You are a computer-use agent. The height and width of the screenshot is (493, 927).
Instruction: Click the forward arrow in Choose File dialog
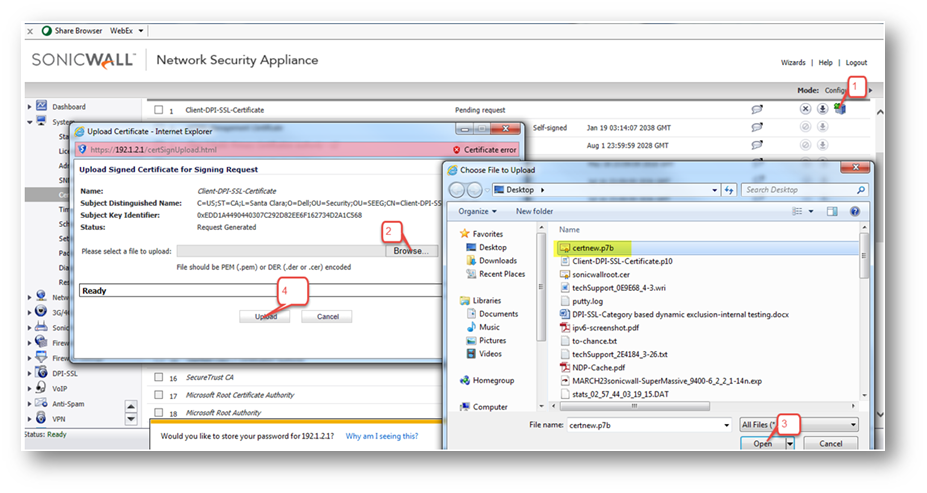[x=474, y=190]
